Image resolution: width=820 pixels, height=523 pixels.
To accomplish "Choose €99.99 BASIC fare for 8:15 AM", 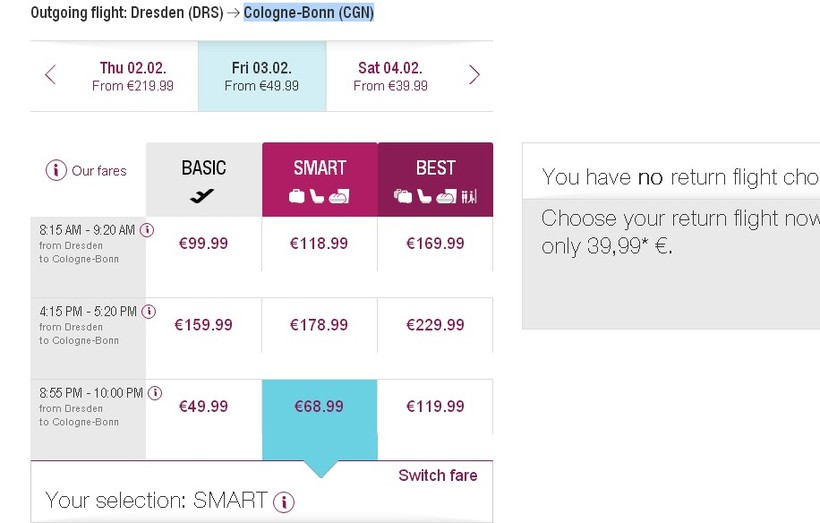I will pos(204,243).
